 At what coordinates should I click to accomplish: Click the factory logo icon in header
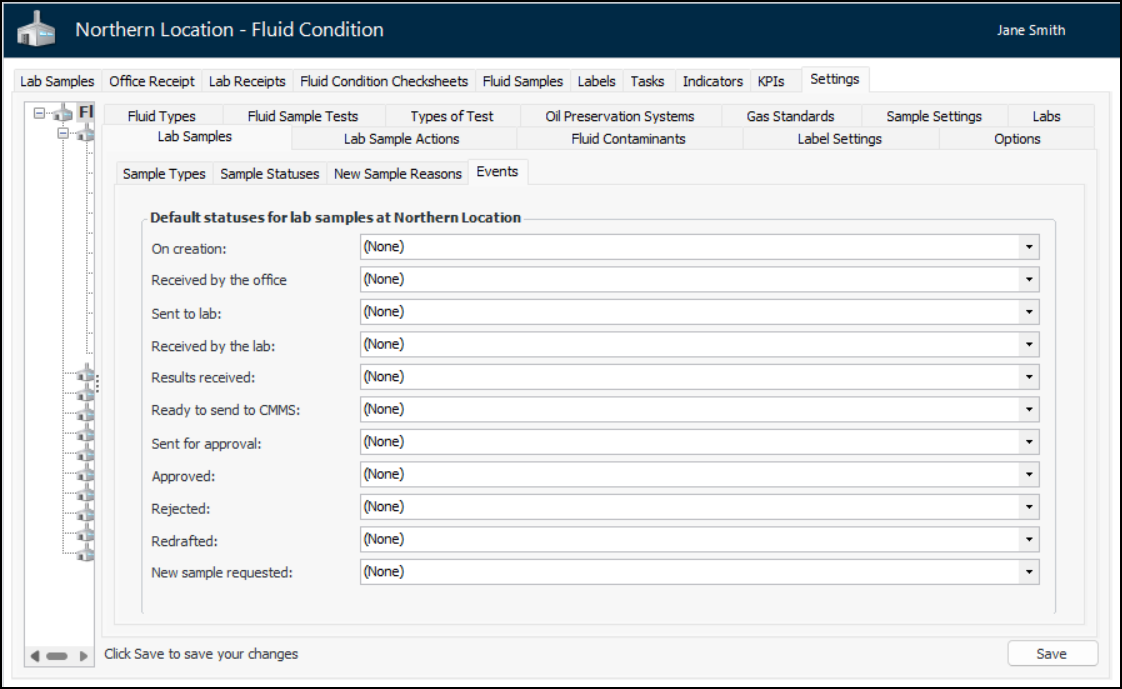(x=36, y=30)
